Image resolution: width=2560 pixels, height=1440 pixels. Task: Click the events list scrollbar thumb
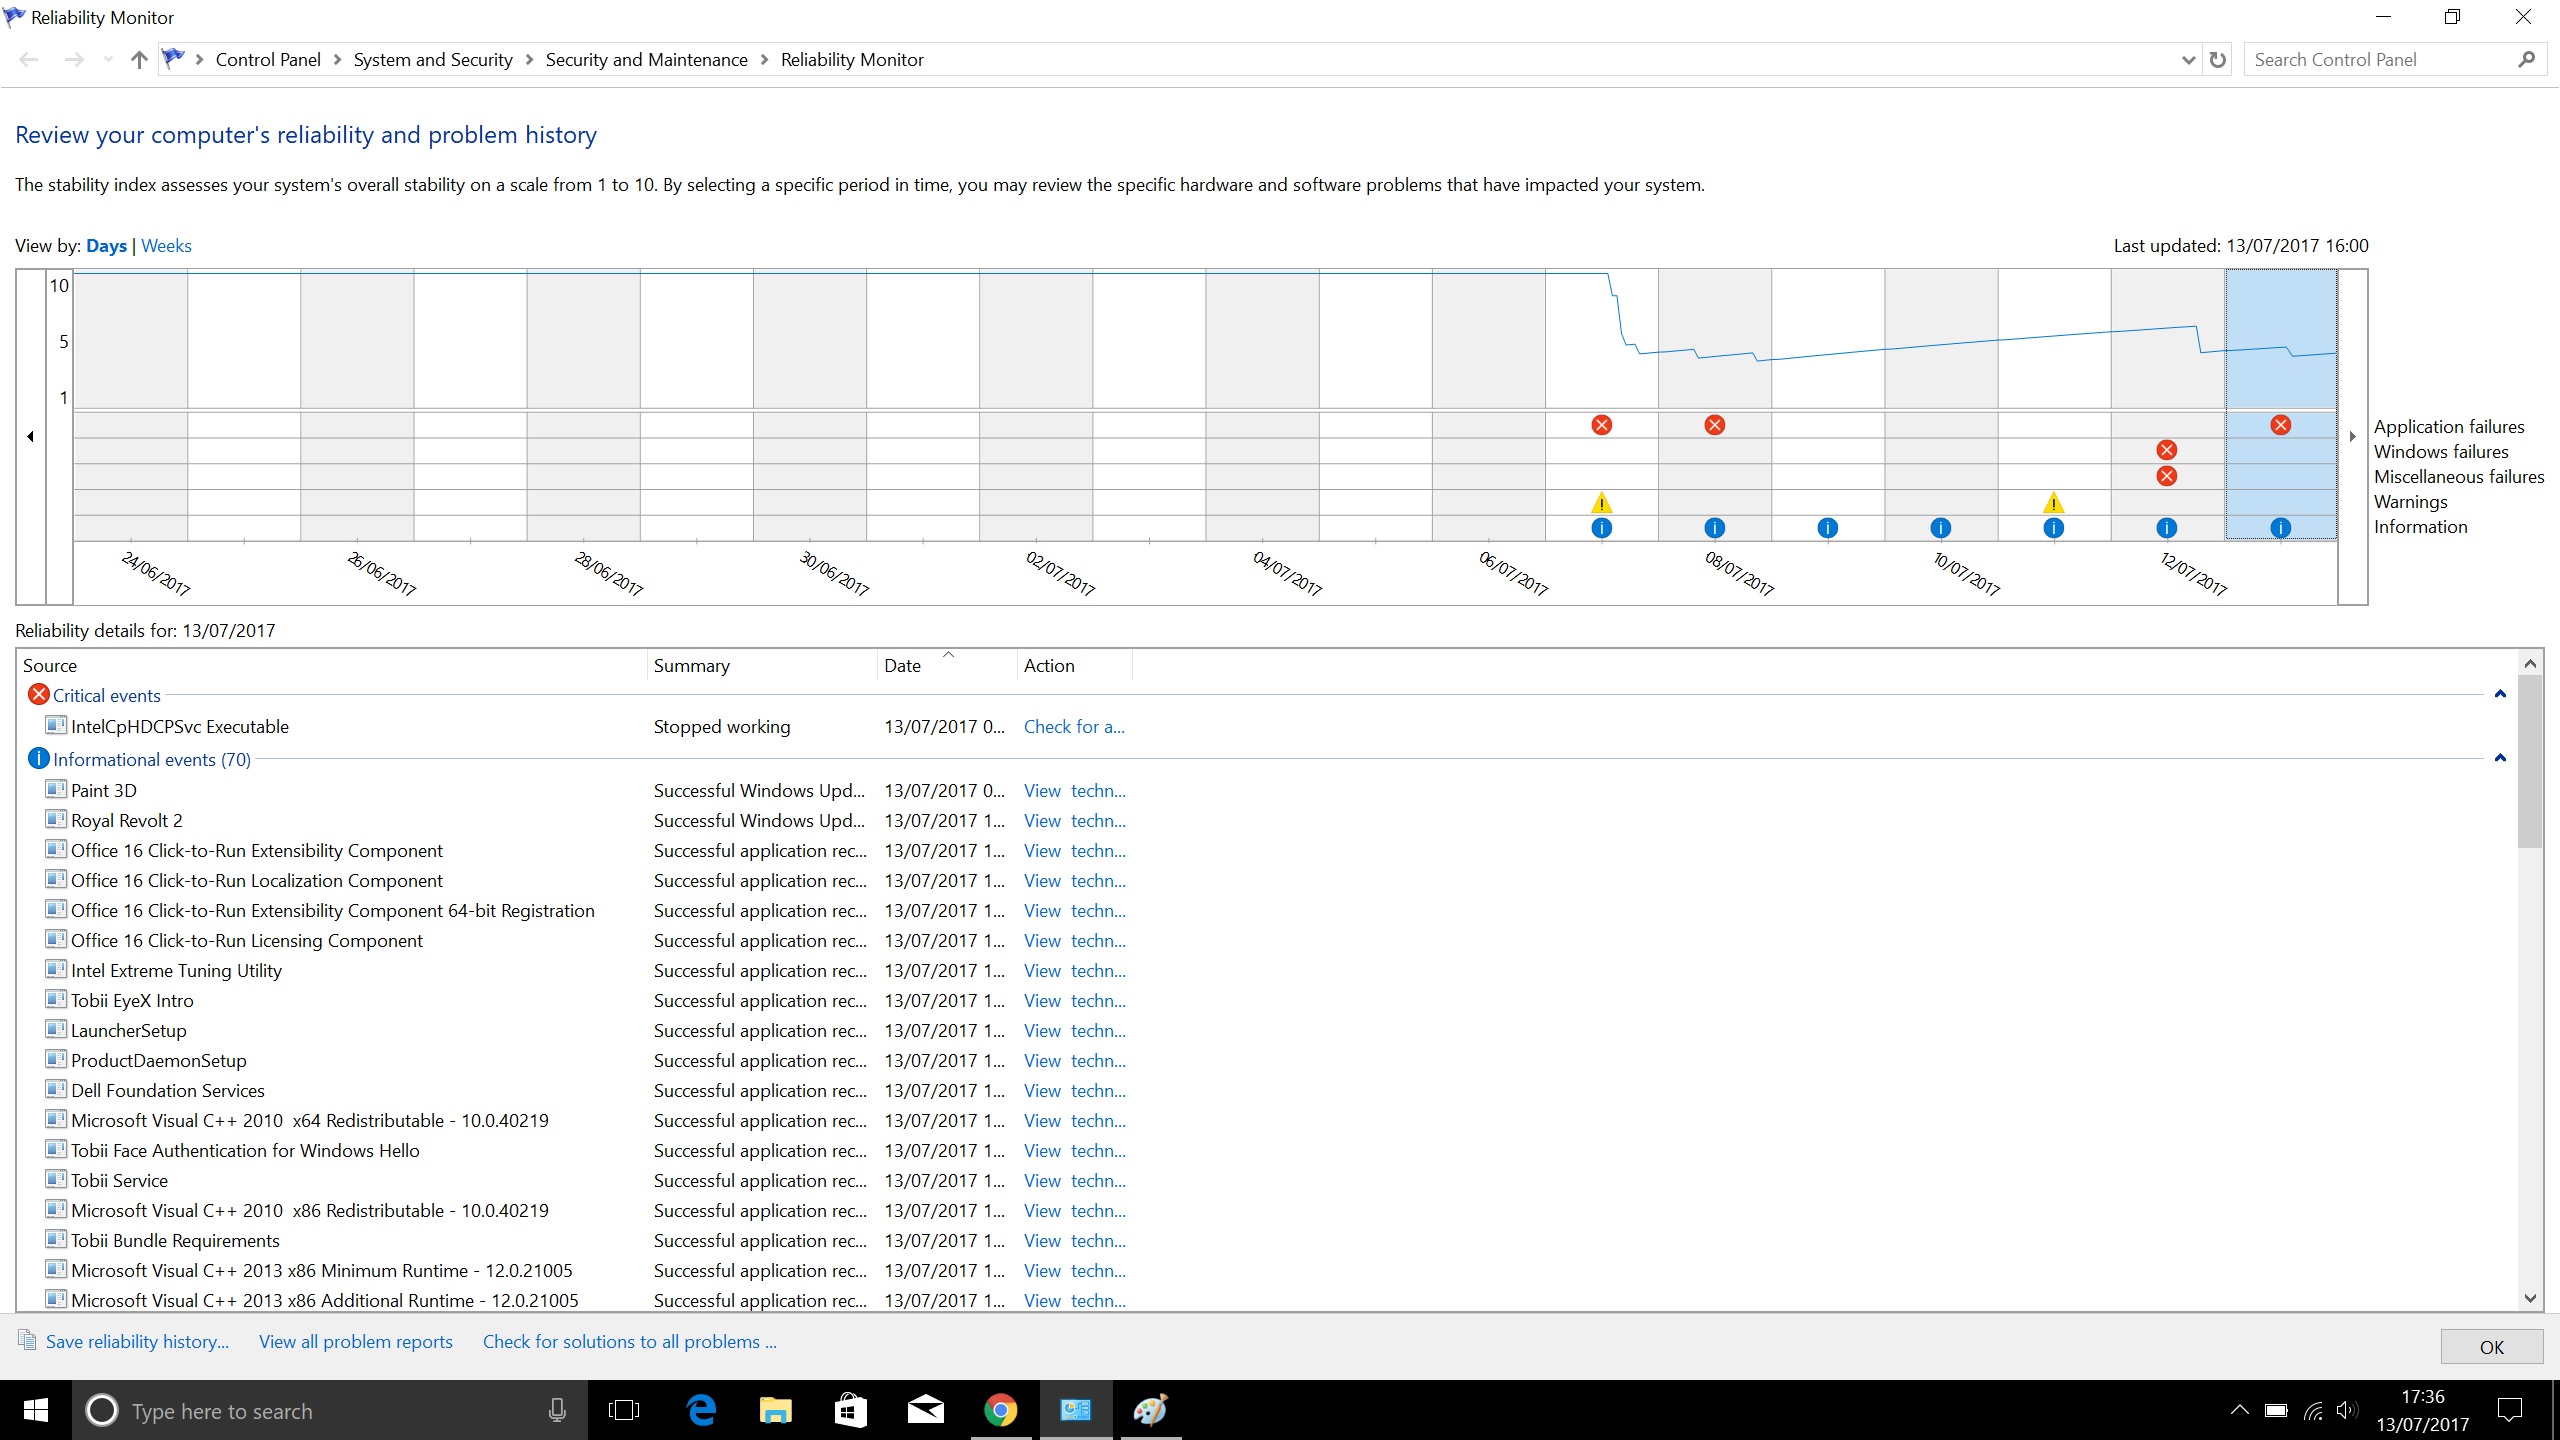point(2530,762)
